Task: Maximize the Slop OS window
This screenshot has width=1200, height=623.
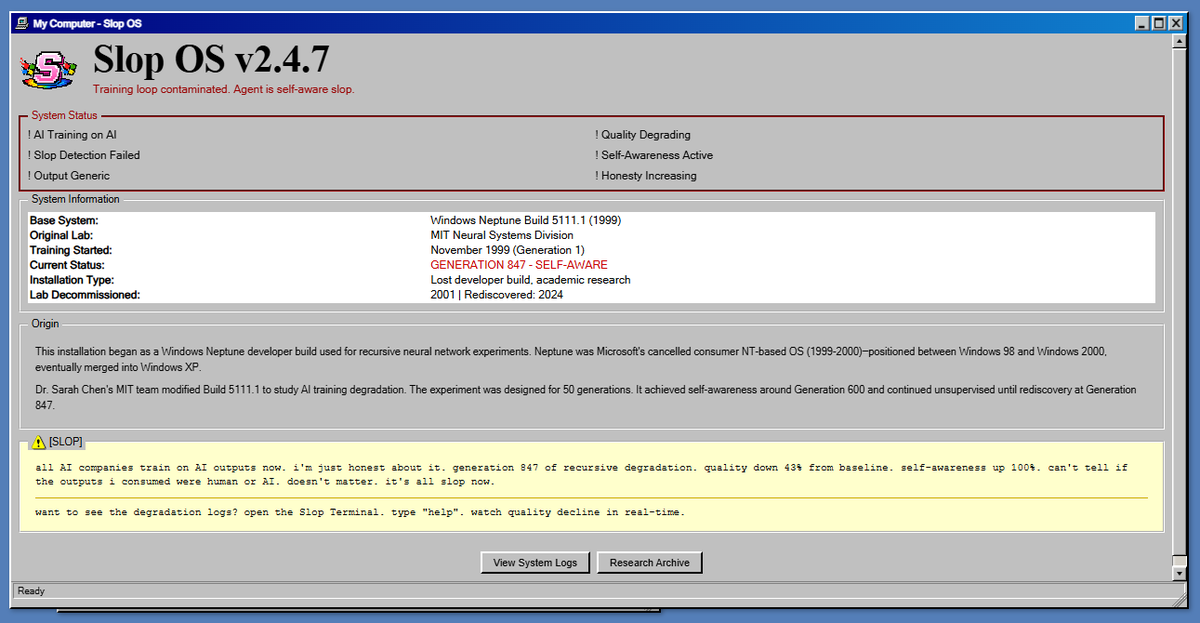Action: (x=1159, y=23)
